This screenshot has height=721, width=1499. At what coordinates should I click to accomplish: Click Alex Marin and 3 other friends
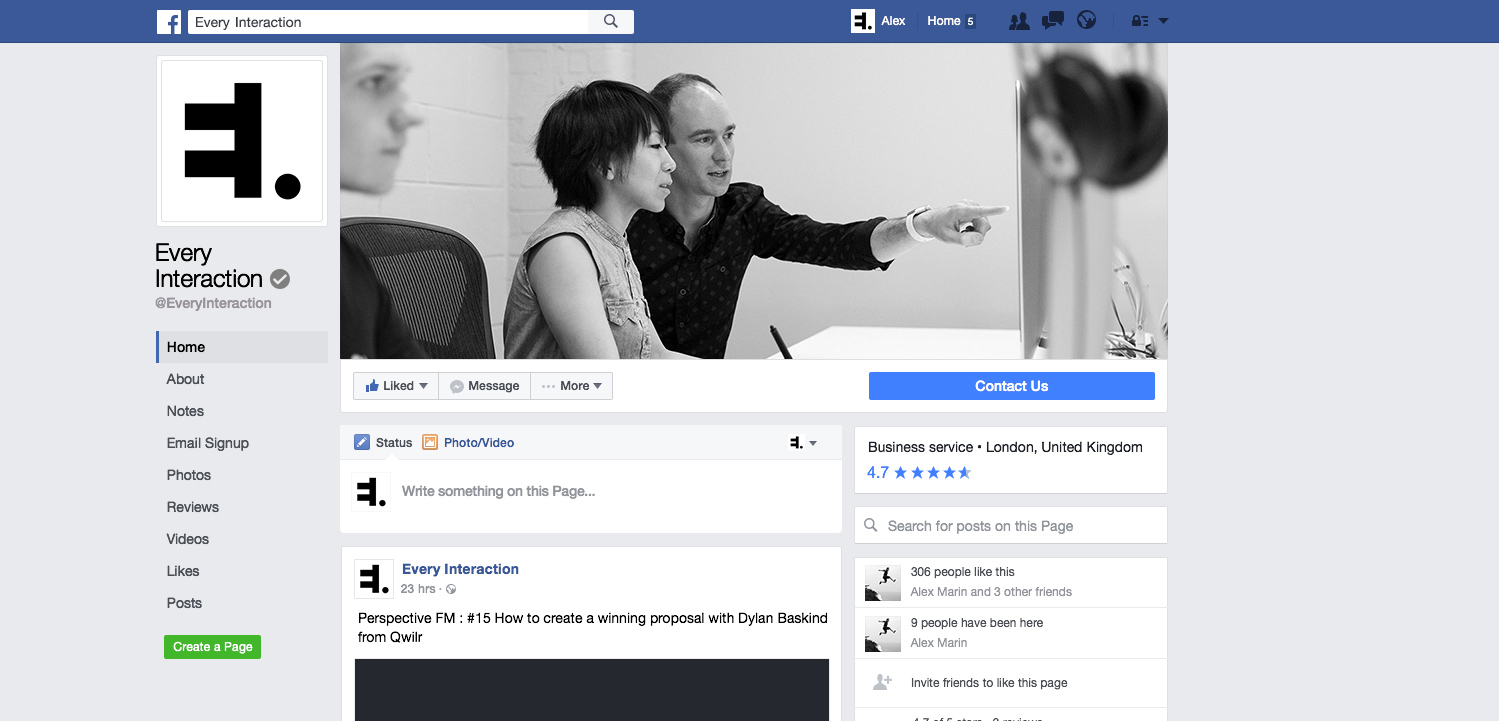point(991,592)
